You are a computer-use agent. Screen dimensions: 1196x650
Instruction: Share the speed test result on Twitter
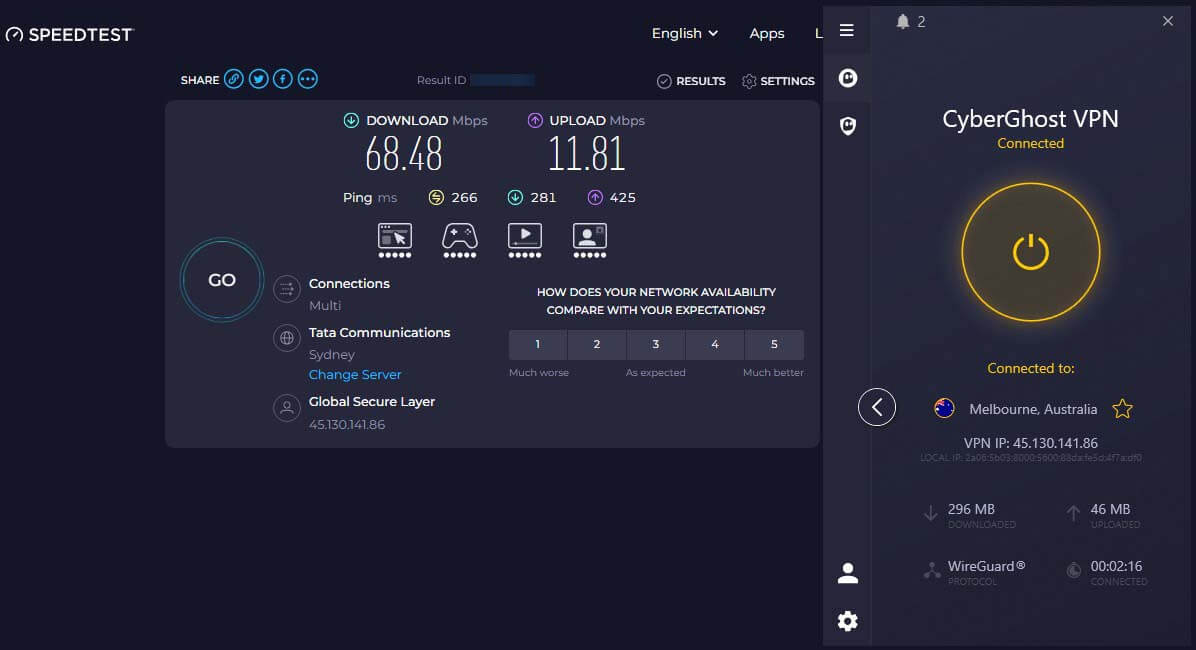coord(258,79)
